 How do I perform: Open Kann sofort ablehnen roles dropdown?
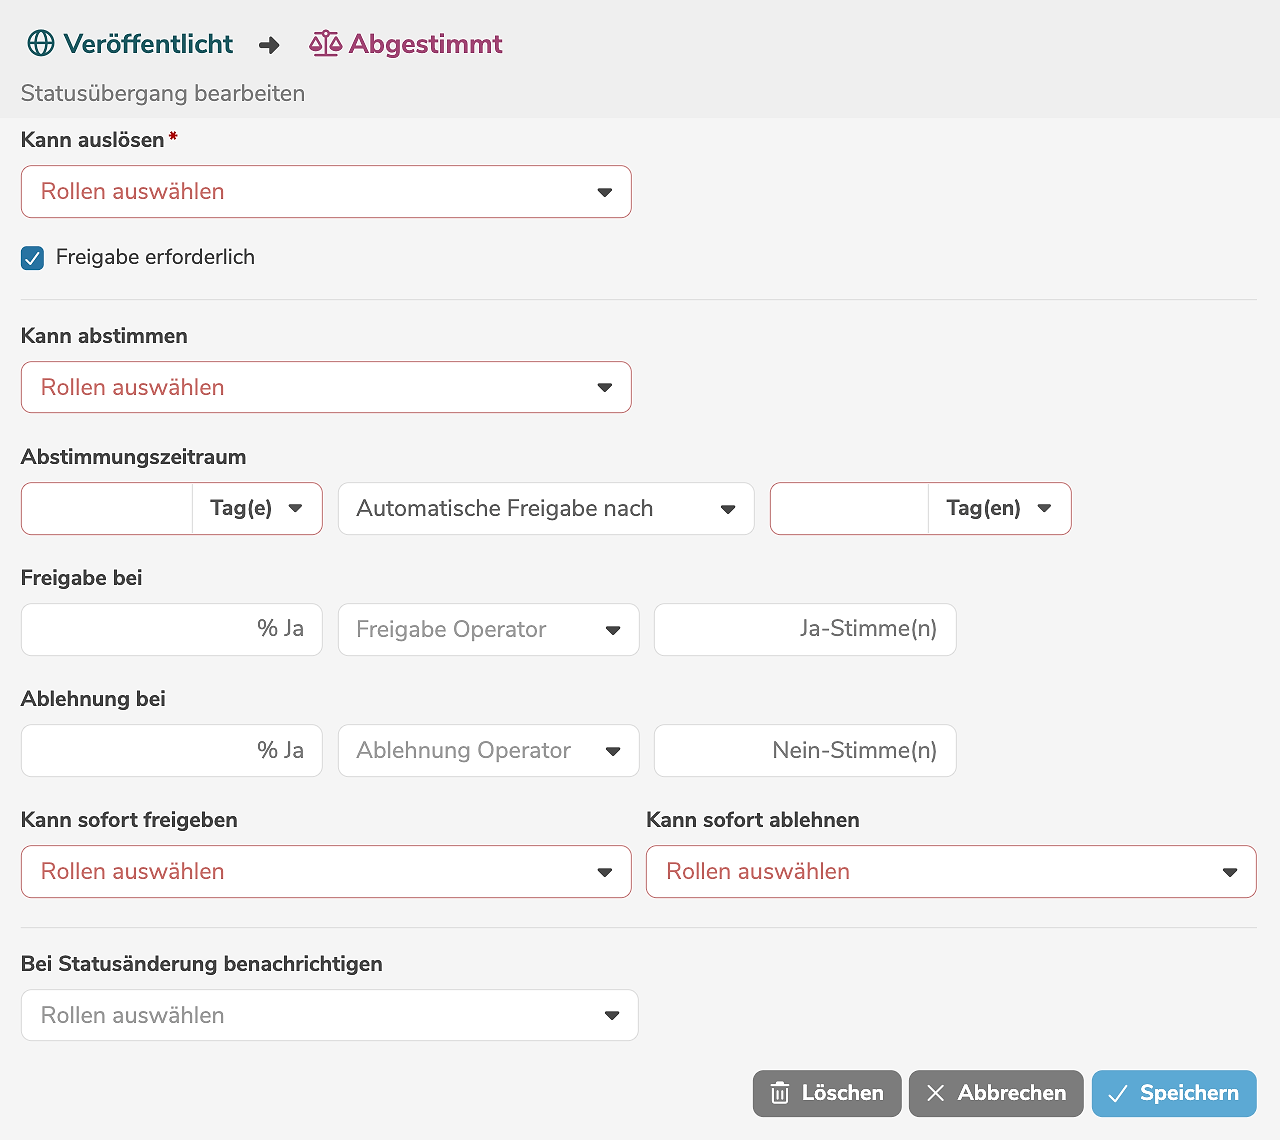(x=950, y=872)
